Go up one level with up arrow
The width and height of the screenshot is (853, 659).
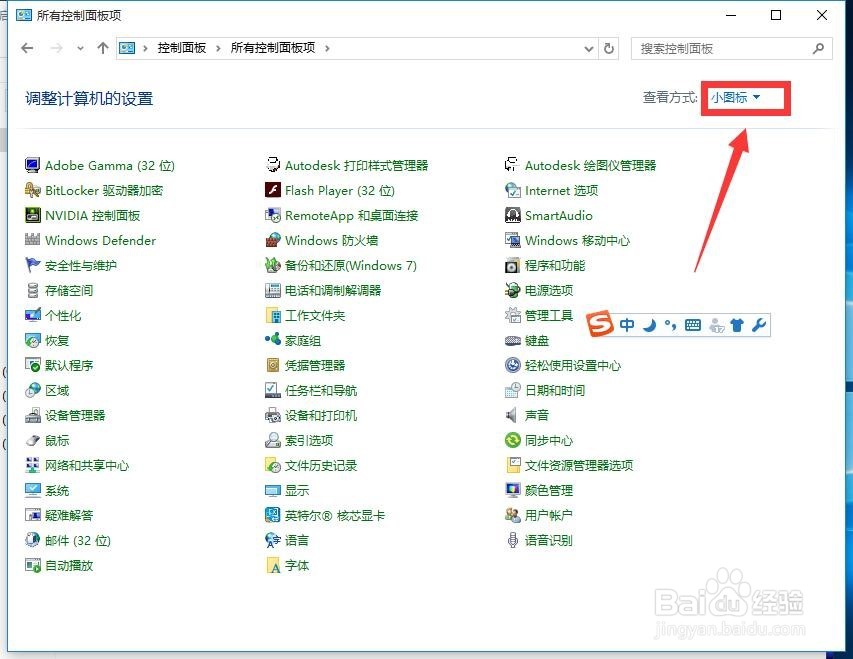click(103, 48)
